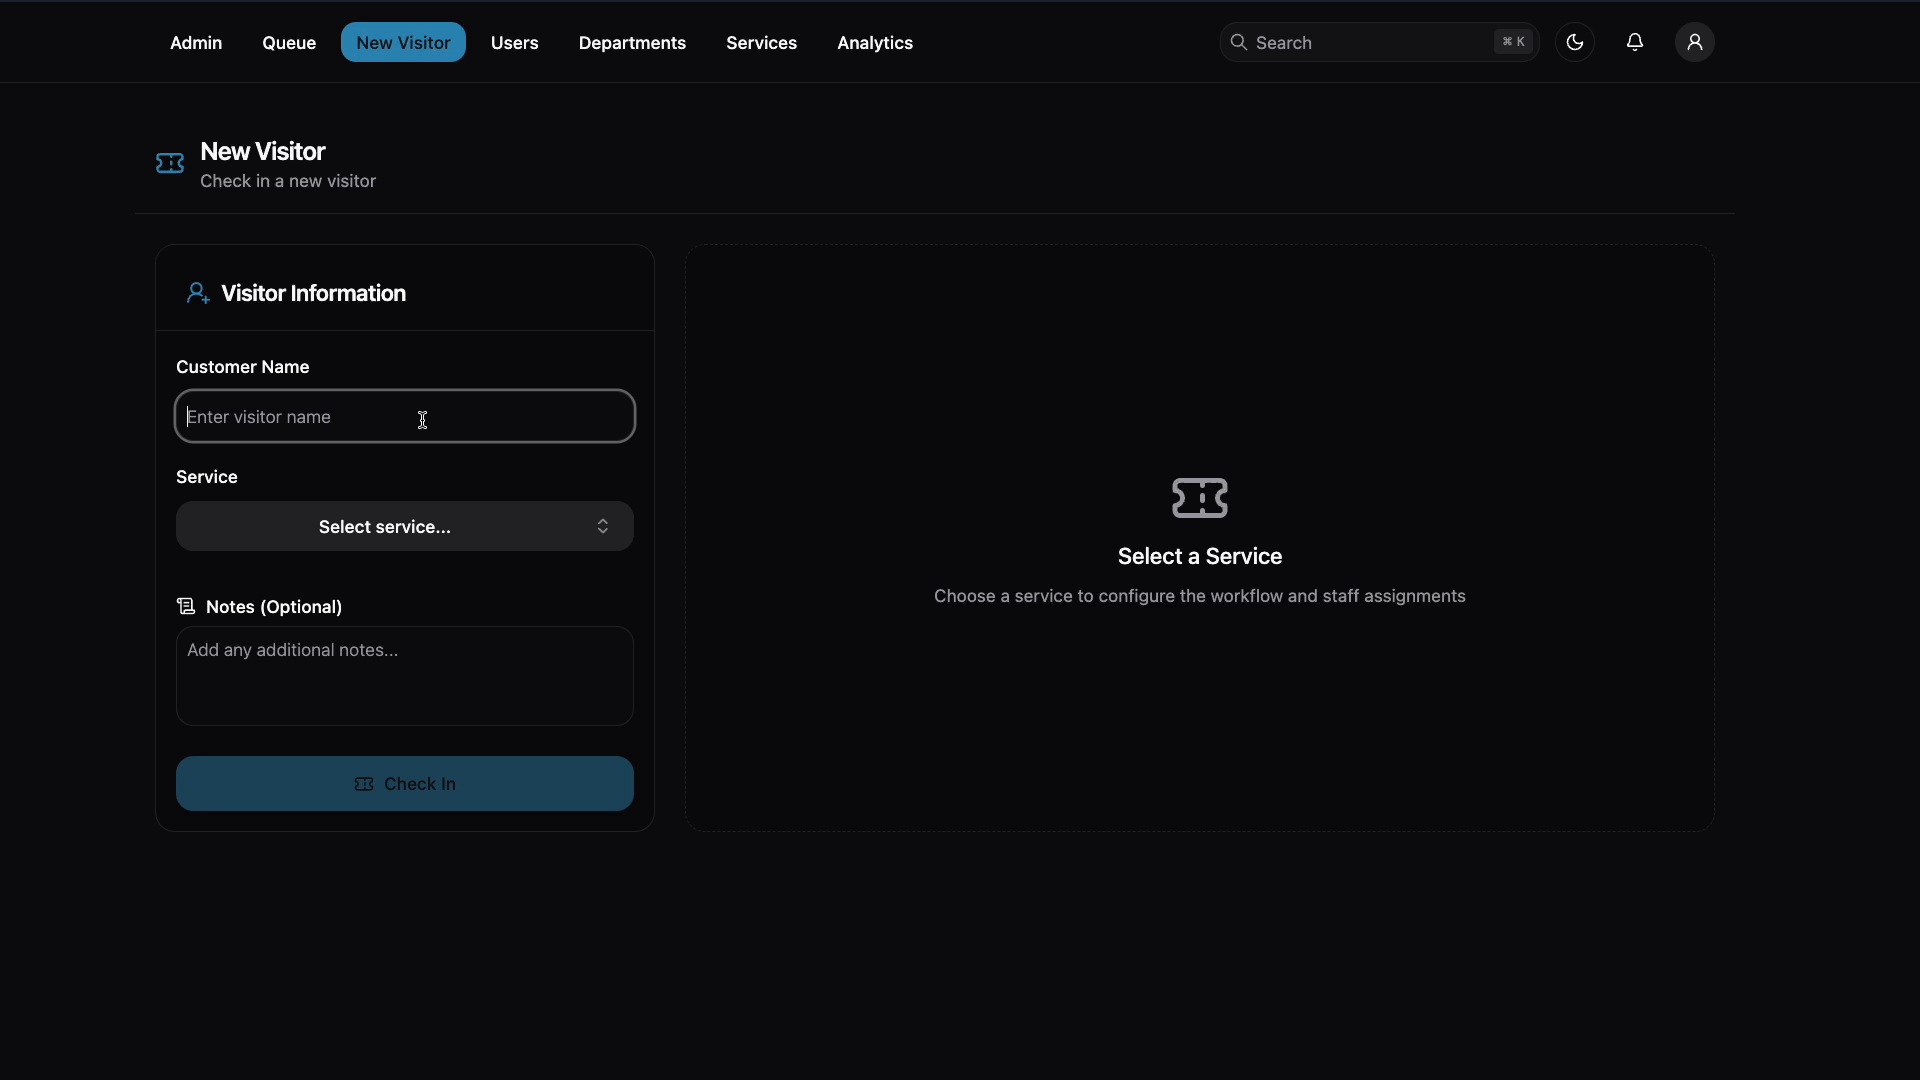Open notifications bell icon
The height and width of the screenshot is (1080, 1920).
[x=1635, y=42]
